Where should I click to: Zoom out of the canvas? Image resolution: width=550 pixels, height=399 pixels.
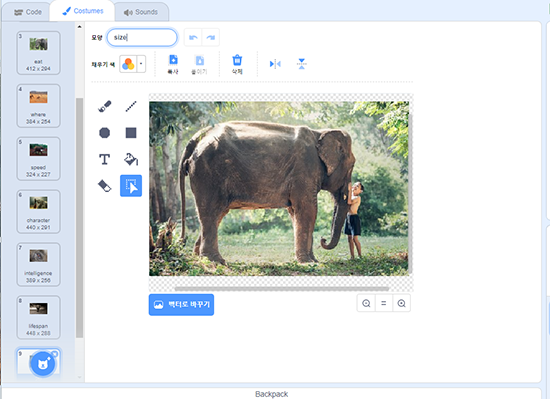coord(366,303)
